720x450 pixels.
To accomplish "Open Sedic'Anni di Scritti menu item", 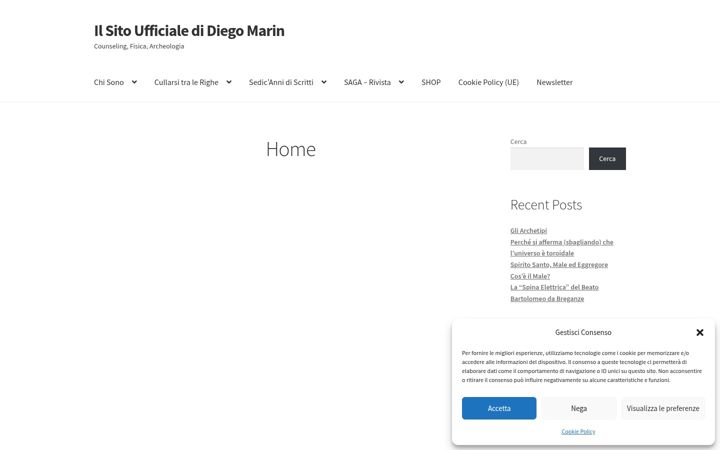I will pyautogui.click(x=281, y=82).
